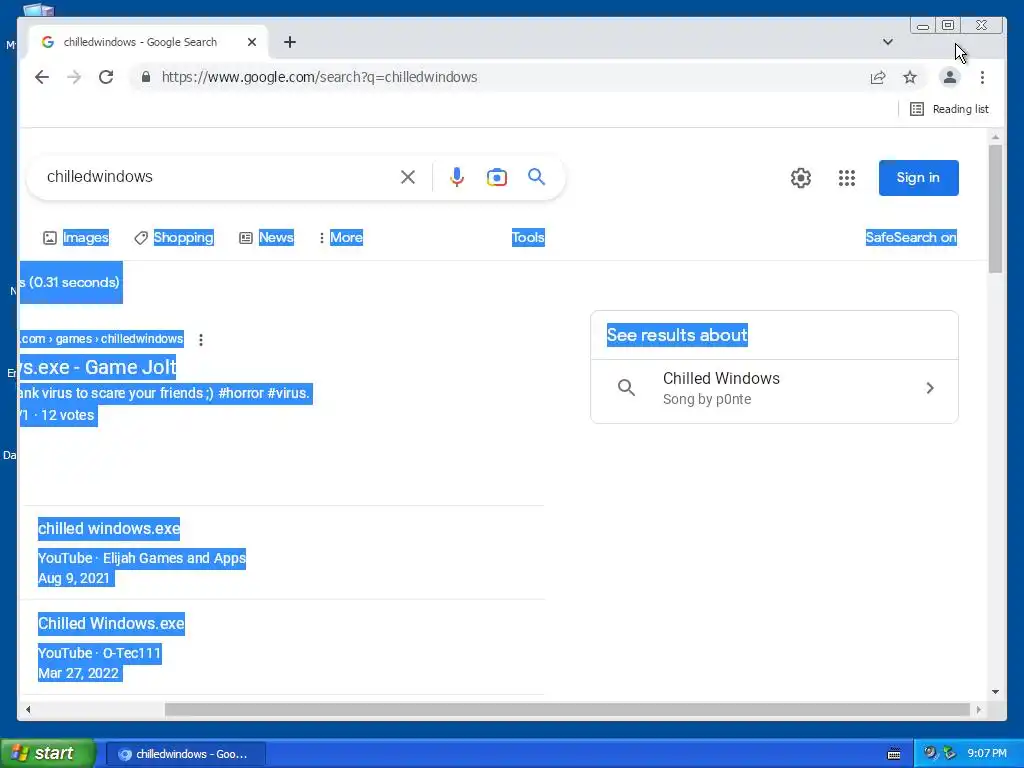Click the padlock site info icon
This screenshot has width=1024, height=768.
(x=146, y=77)
